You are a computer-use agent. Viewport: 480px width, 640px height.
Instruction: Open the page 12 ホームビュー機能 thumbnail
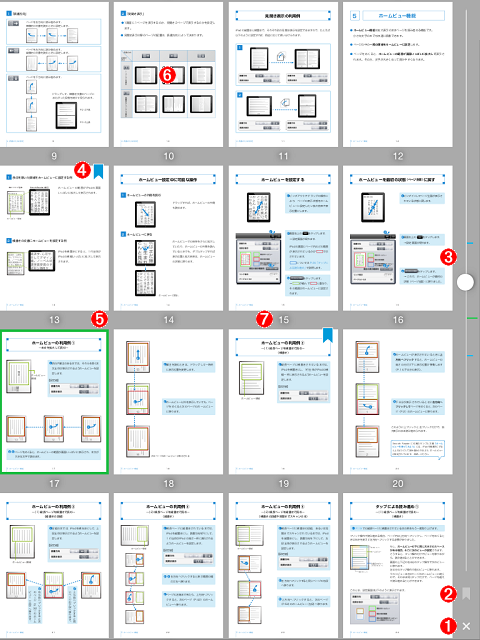click(x=398, y=75)
